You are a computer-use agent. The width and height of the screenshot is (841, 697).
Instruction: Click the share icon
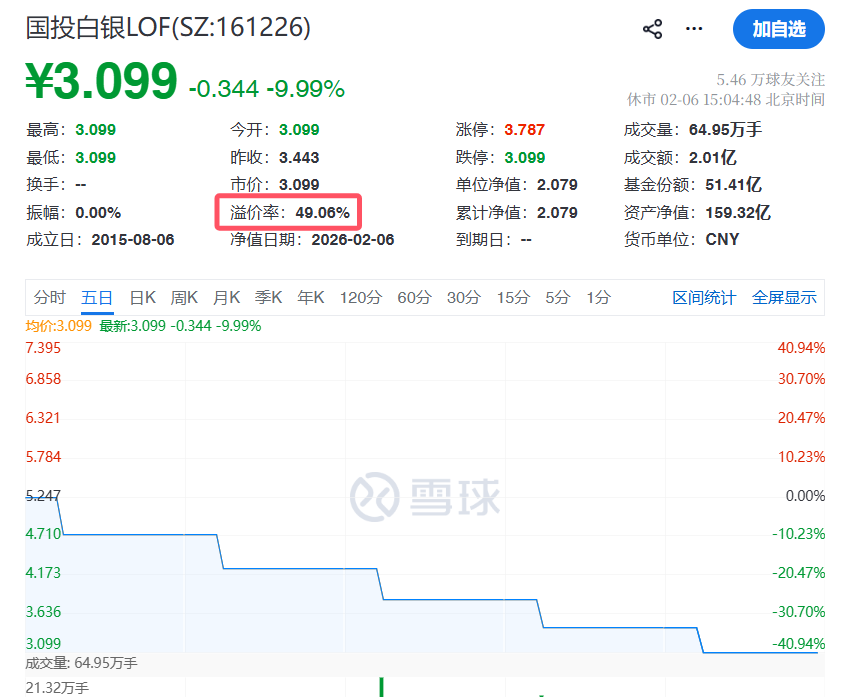[x=653, y=29]
